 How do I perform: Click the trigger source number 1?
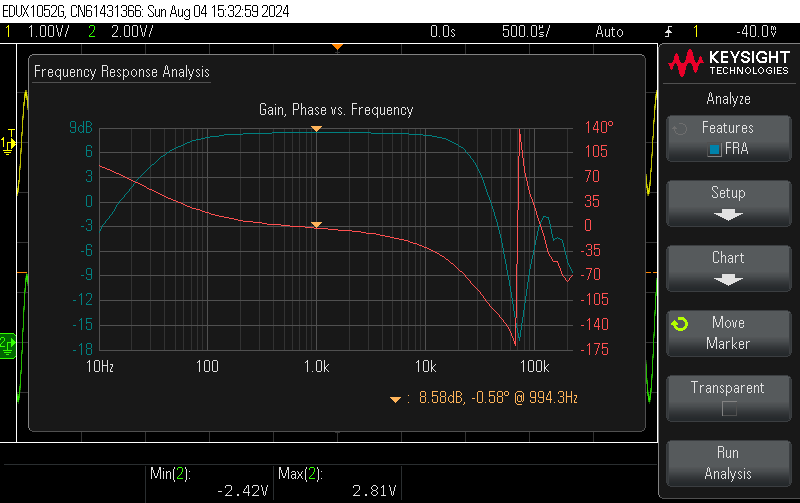tap(695, 32)
